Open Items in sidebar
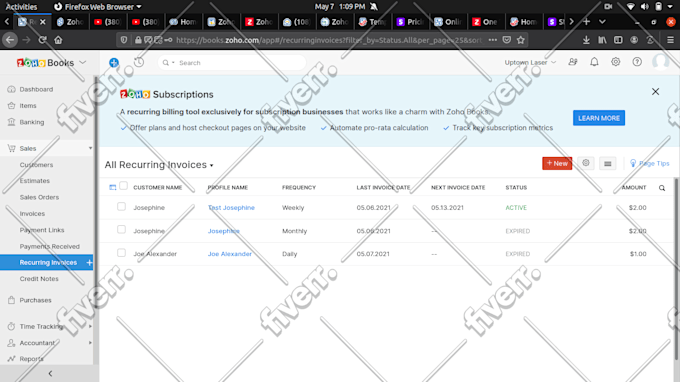680x382 pixels. 28,106
